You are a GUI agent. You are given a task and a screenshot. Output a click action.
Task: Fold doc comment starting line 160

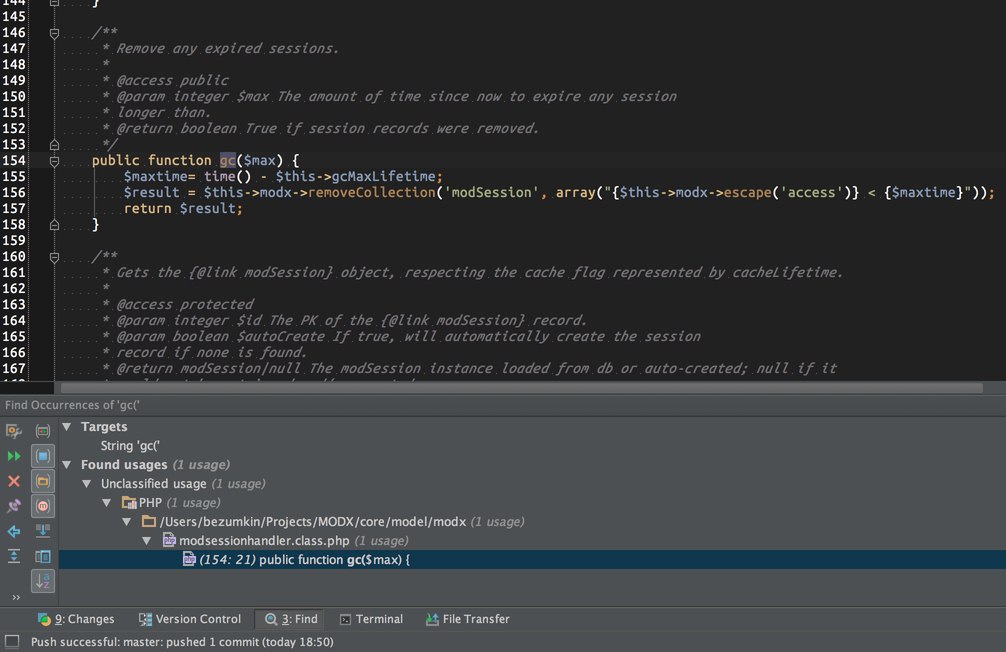pyautogui.click(x=55, y=257)
